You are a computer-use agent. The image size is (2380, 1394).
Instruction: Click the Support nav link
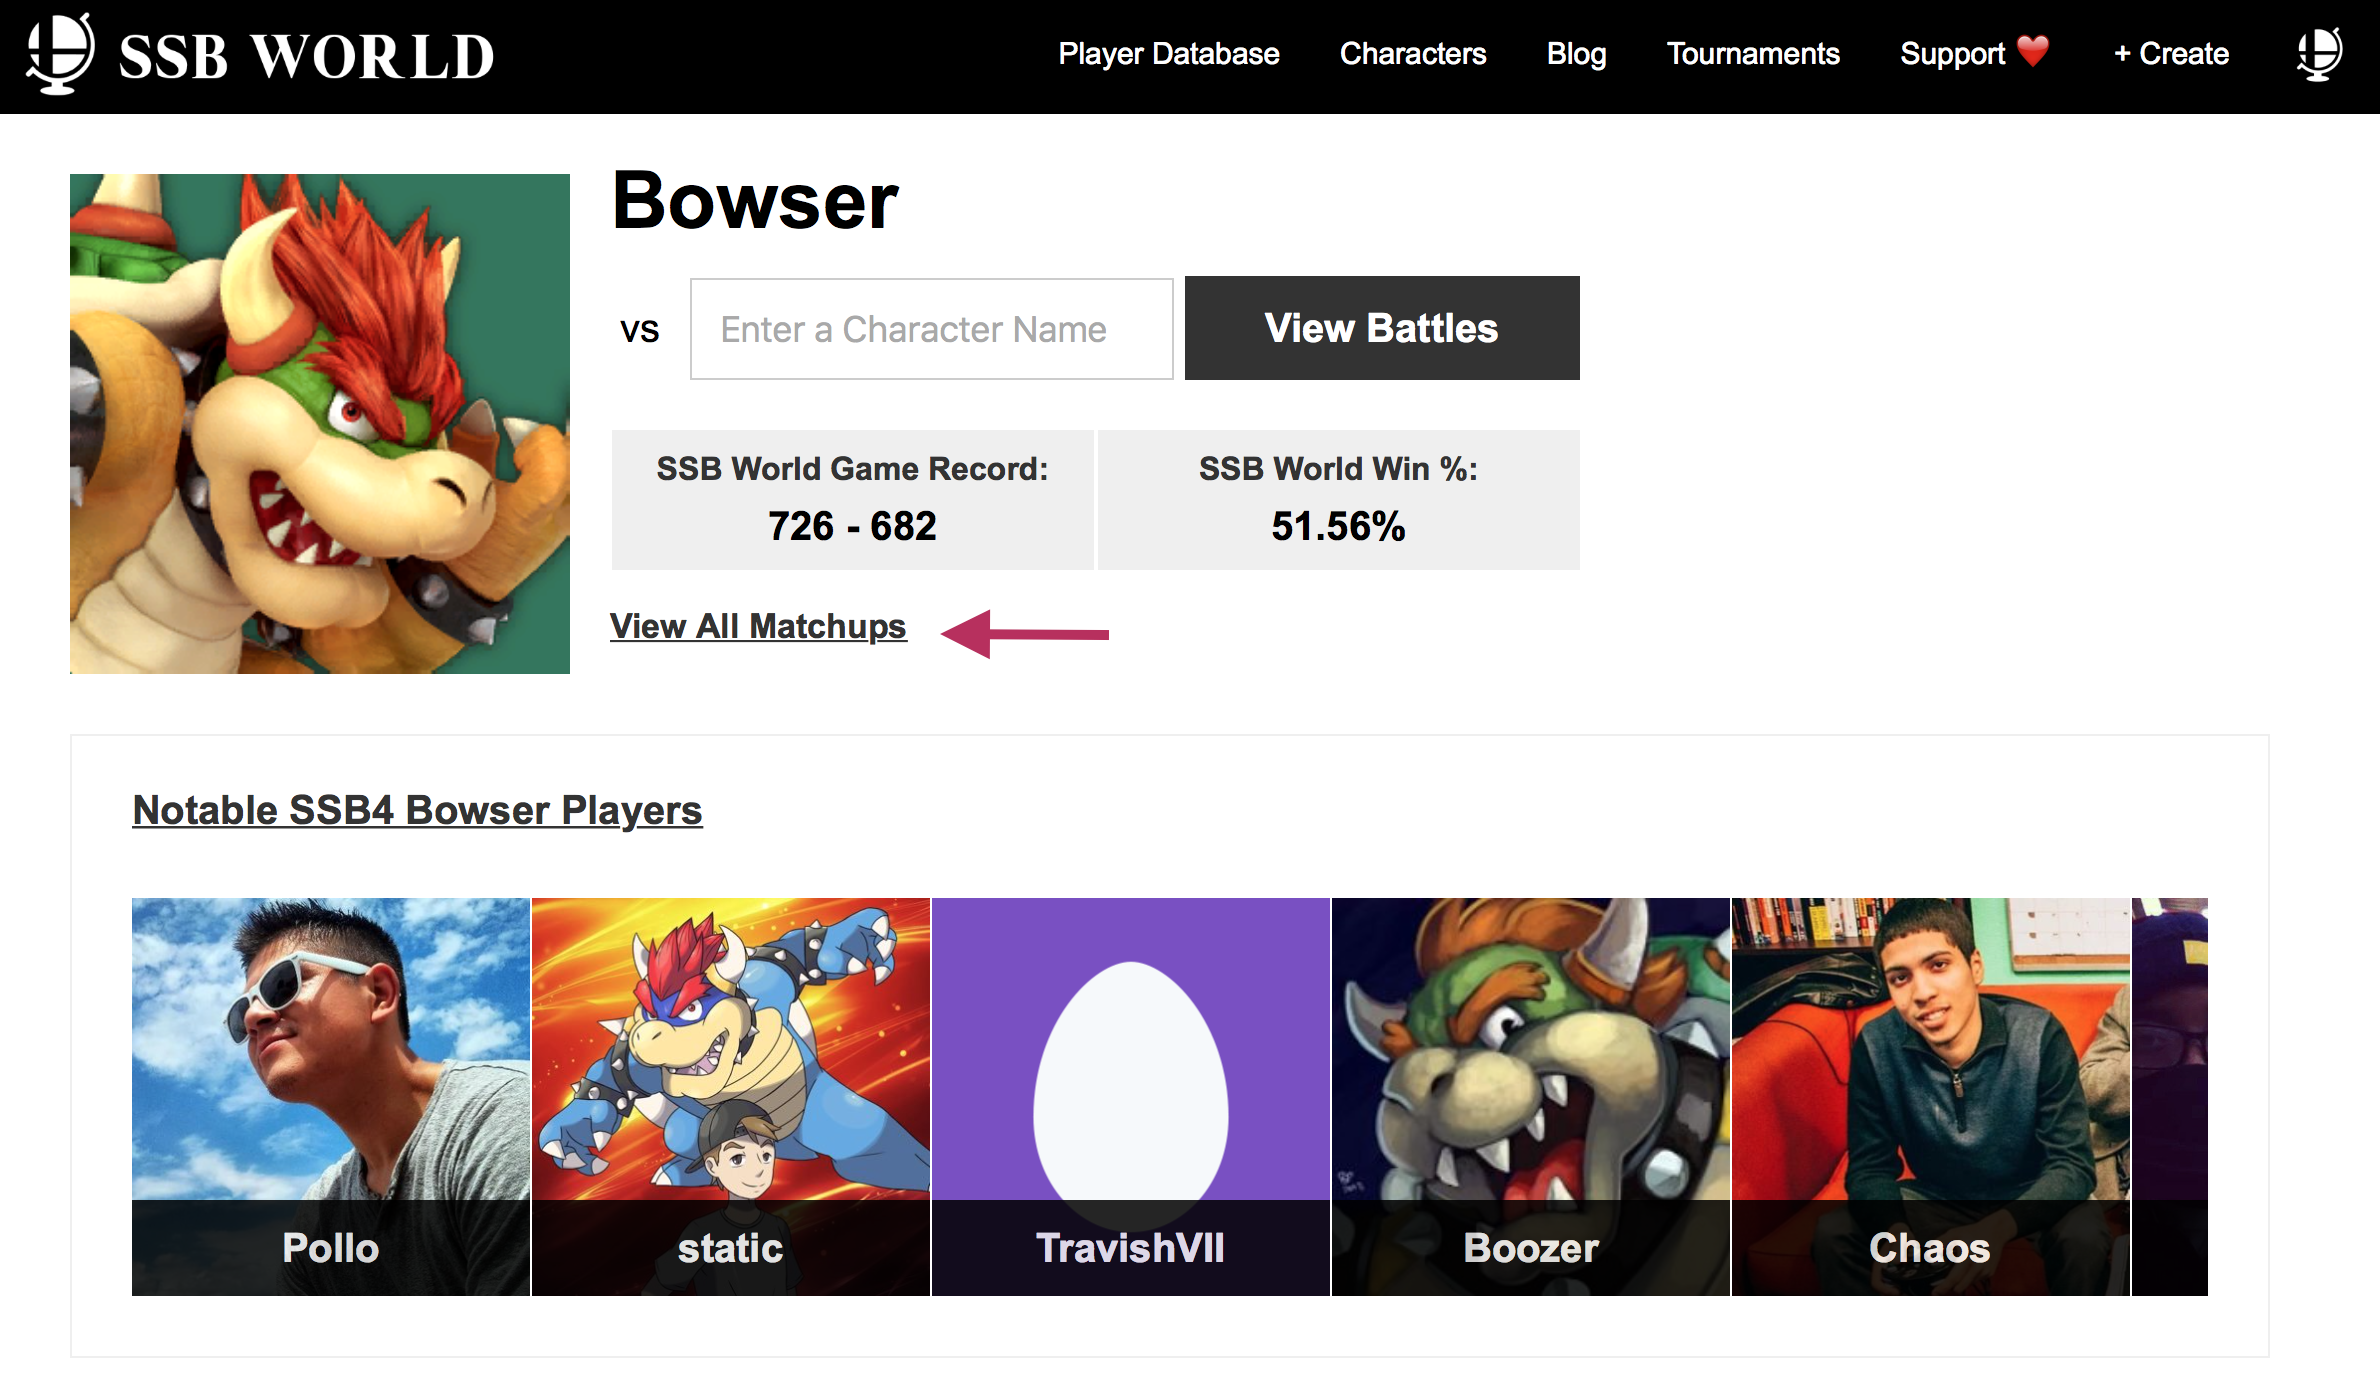[x=1952, y=53]
